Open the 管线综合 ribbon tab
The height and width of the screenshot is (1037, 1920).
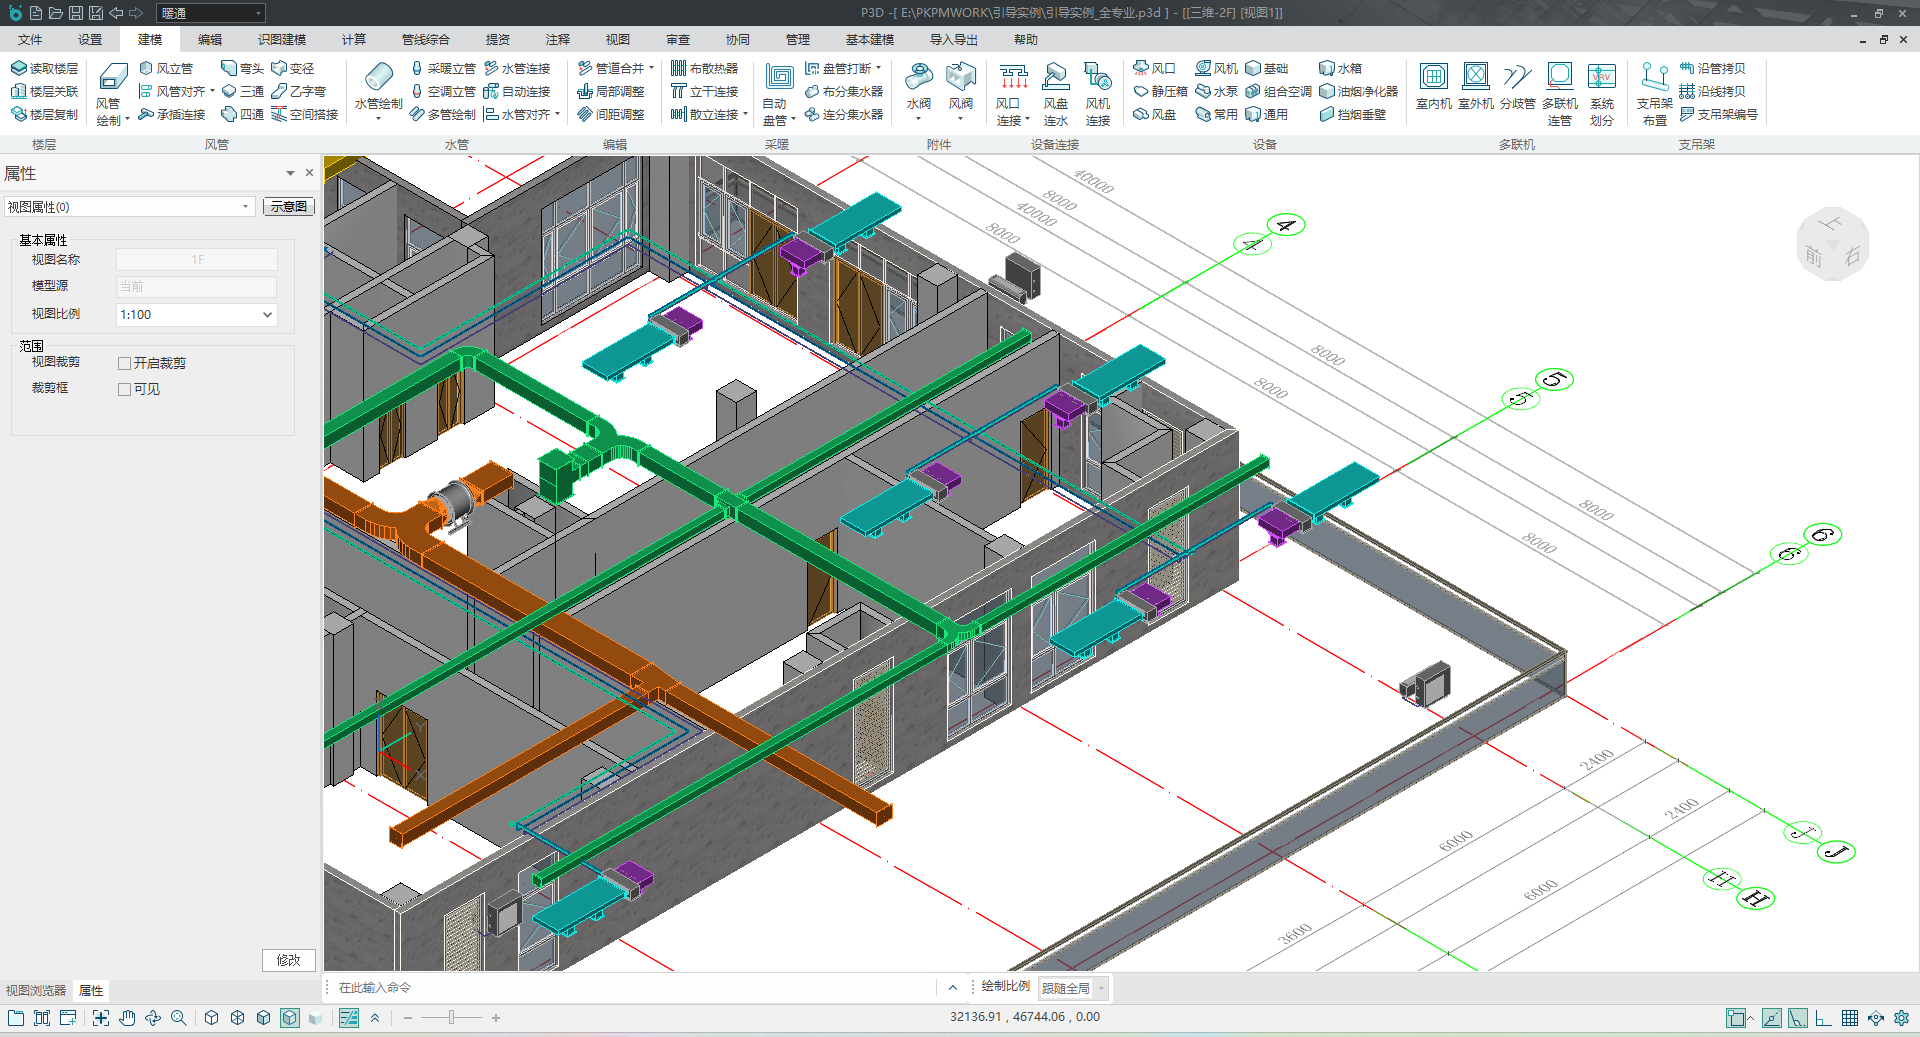[x=425, y=40]
